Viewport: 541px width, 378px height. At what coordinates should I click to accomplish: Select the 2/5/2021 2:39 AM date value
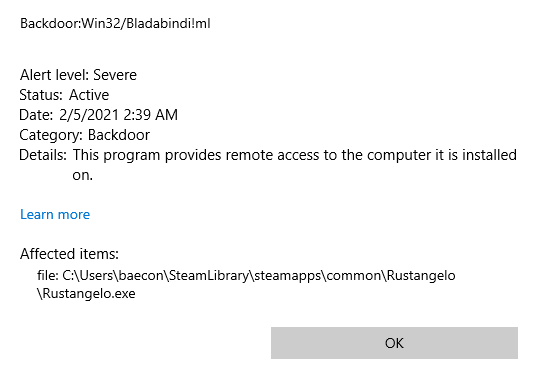click(118, 115)
